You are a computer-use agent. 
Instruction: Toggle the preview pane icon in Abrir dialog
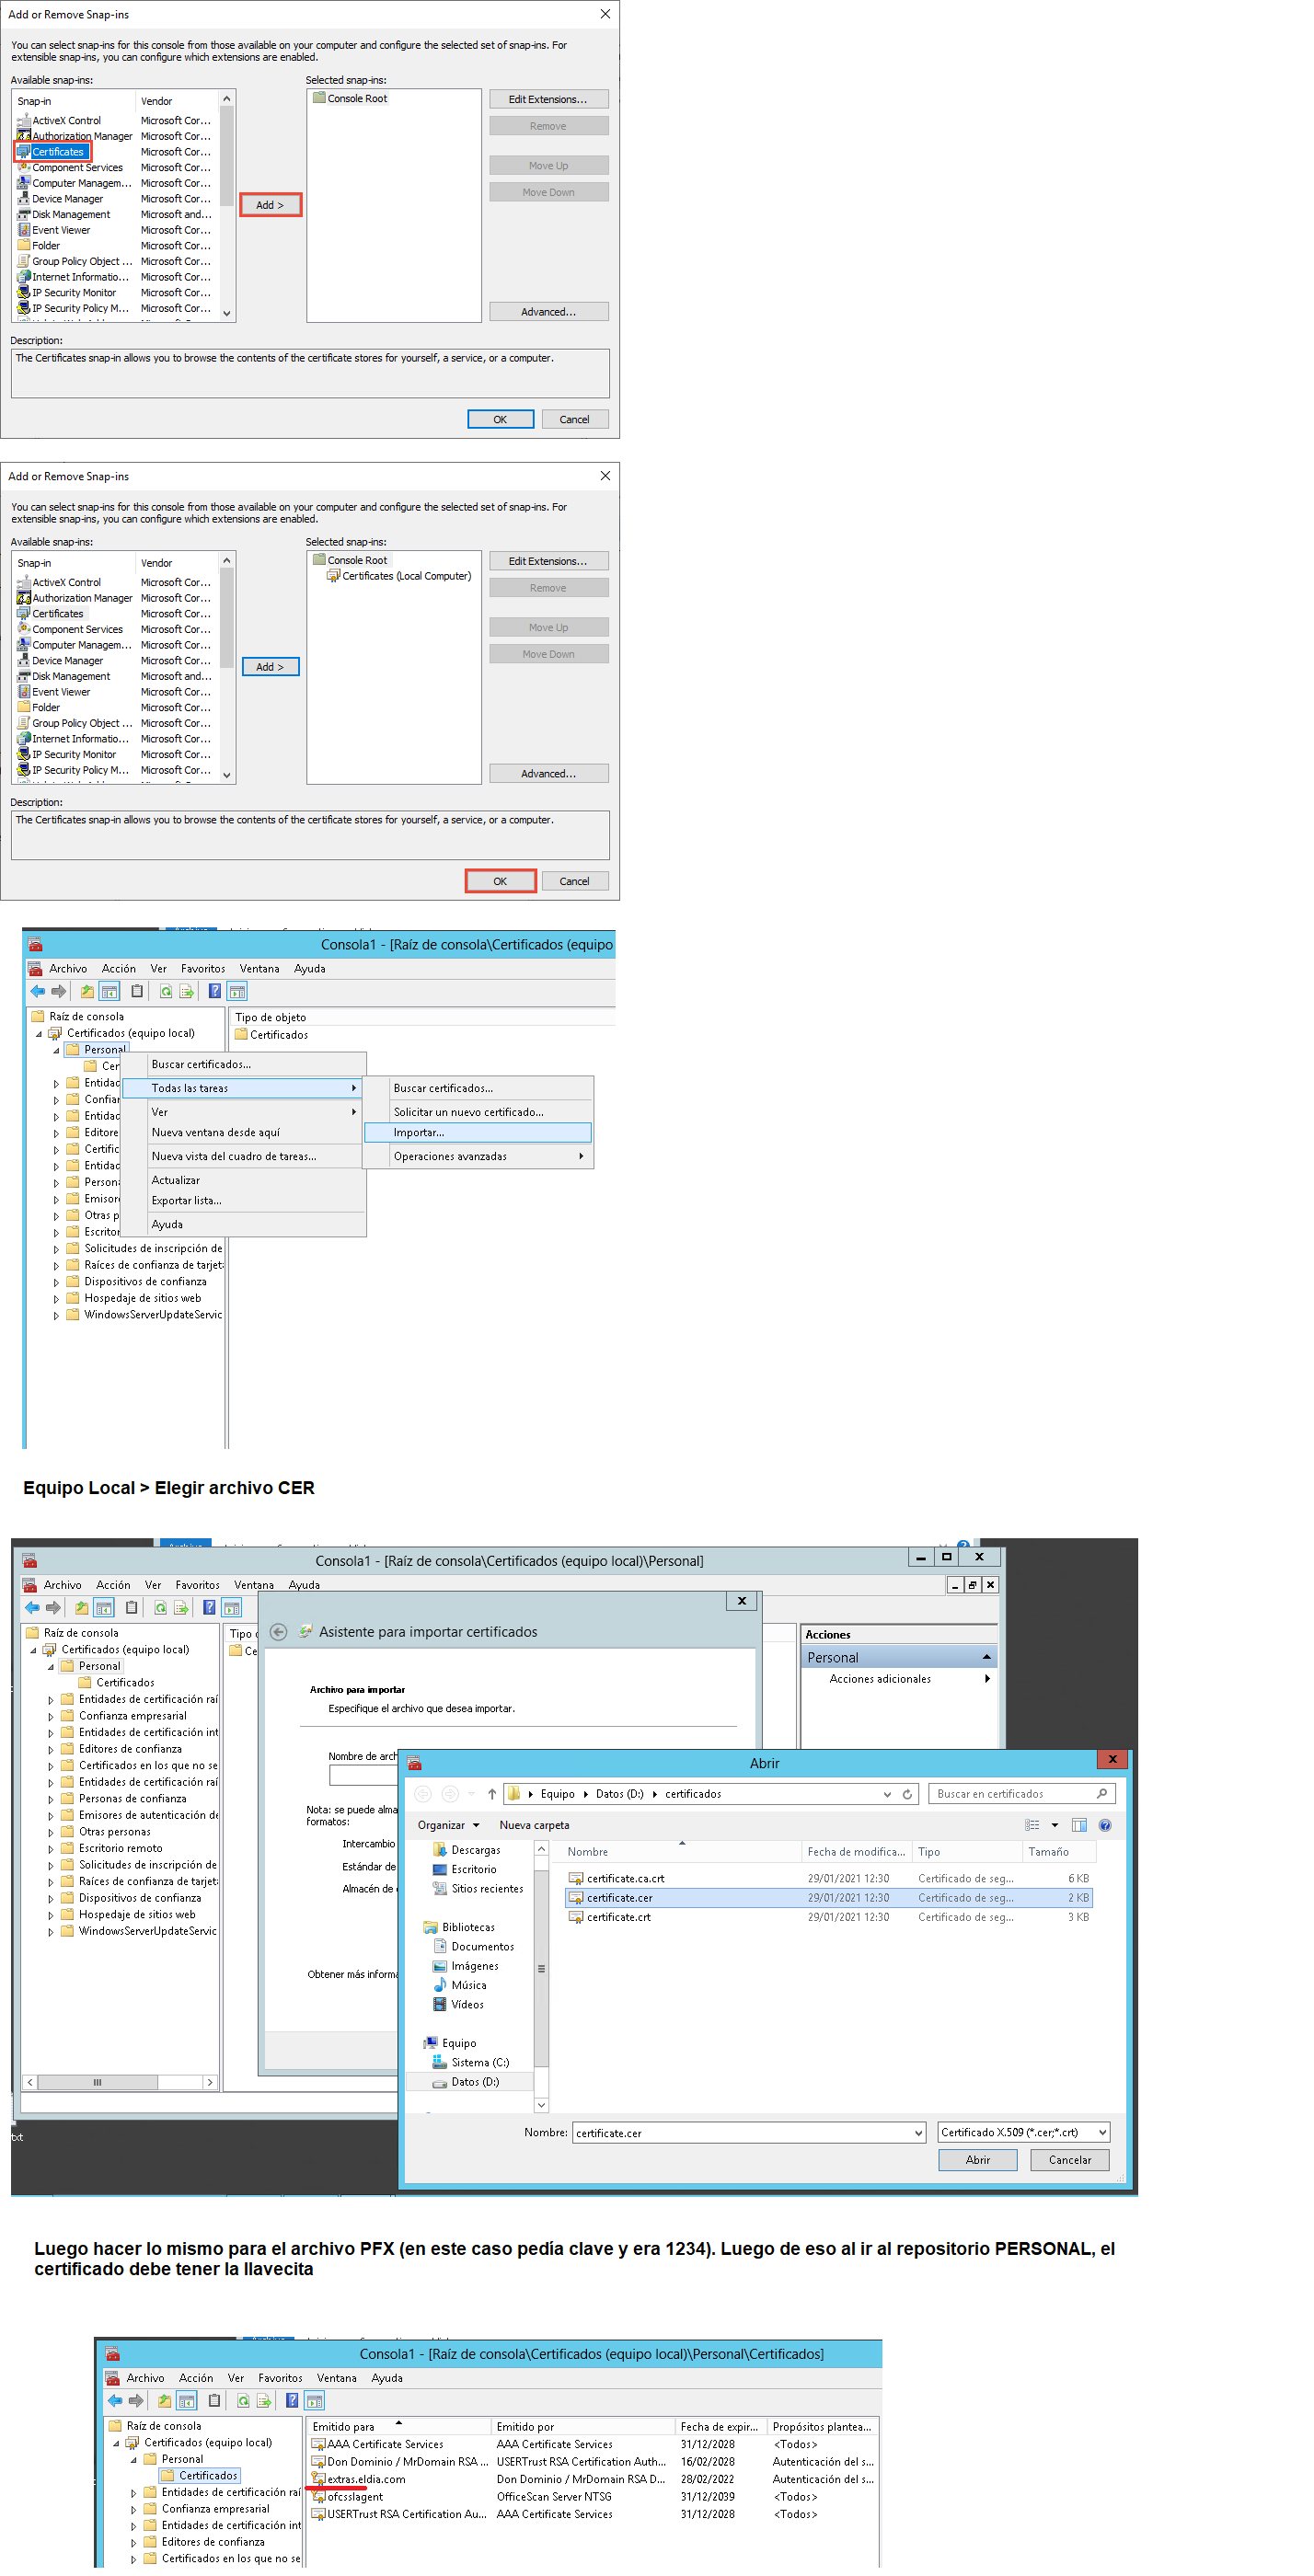coord(1079,1825)
